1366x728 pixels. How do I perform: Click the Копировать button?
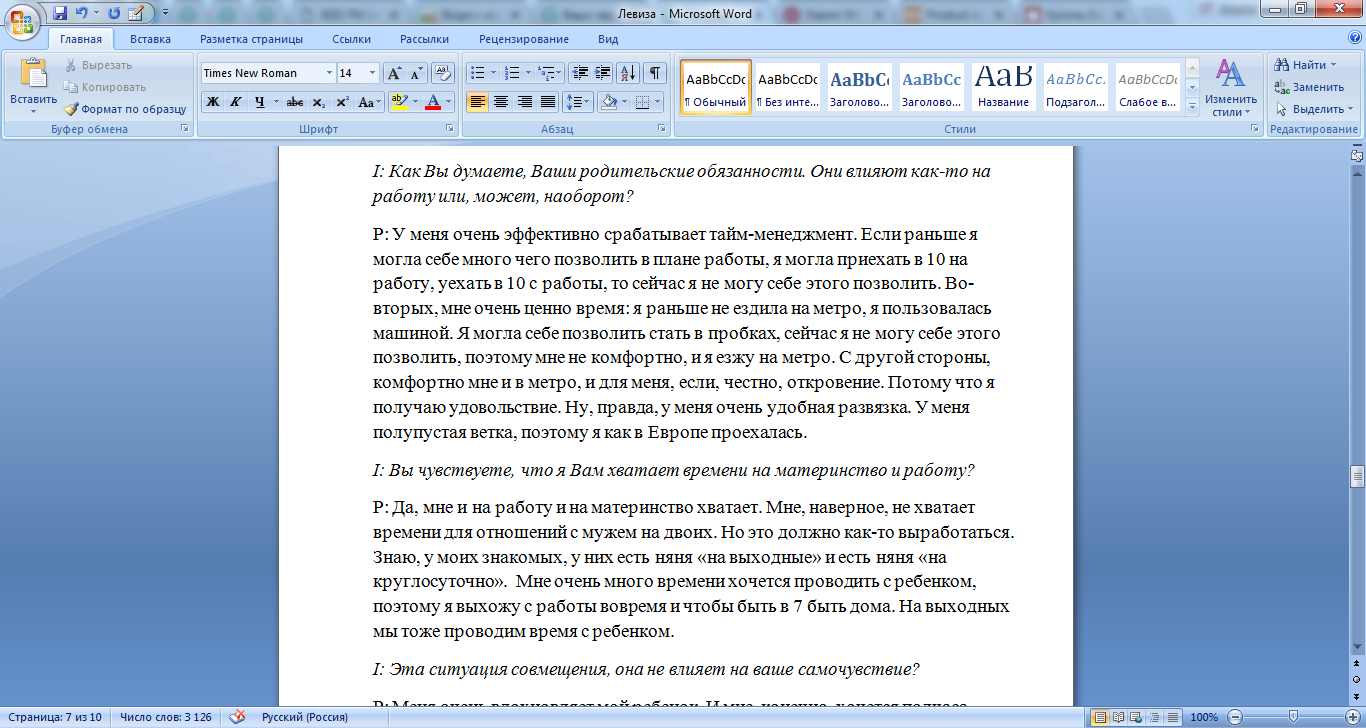pyautogui.click(x=105, y=87)
